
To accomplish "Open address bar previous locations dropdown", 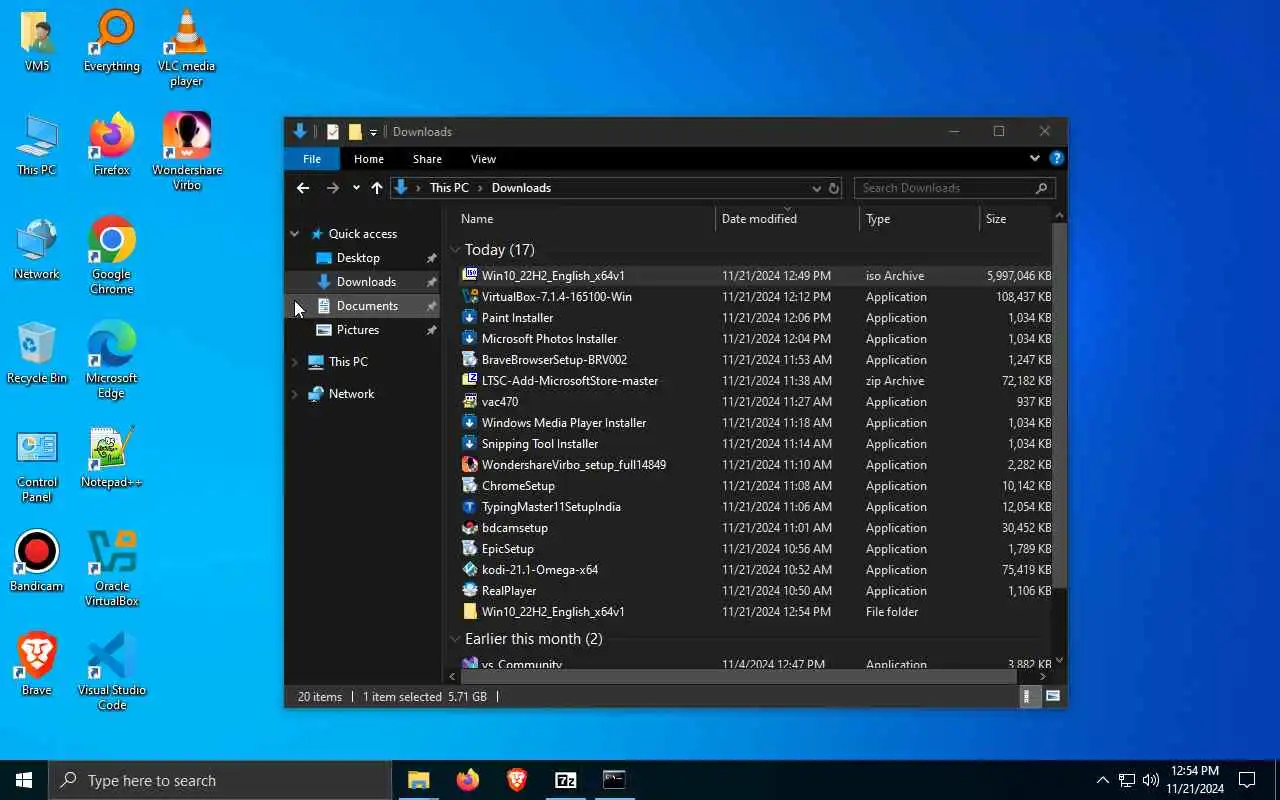I will pos(816,188).
